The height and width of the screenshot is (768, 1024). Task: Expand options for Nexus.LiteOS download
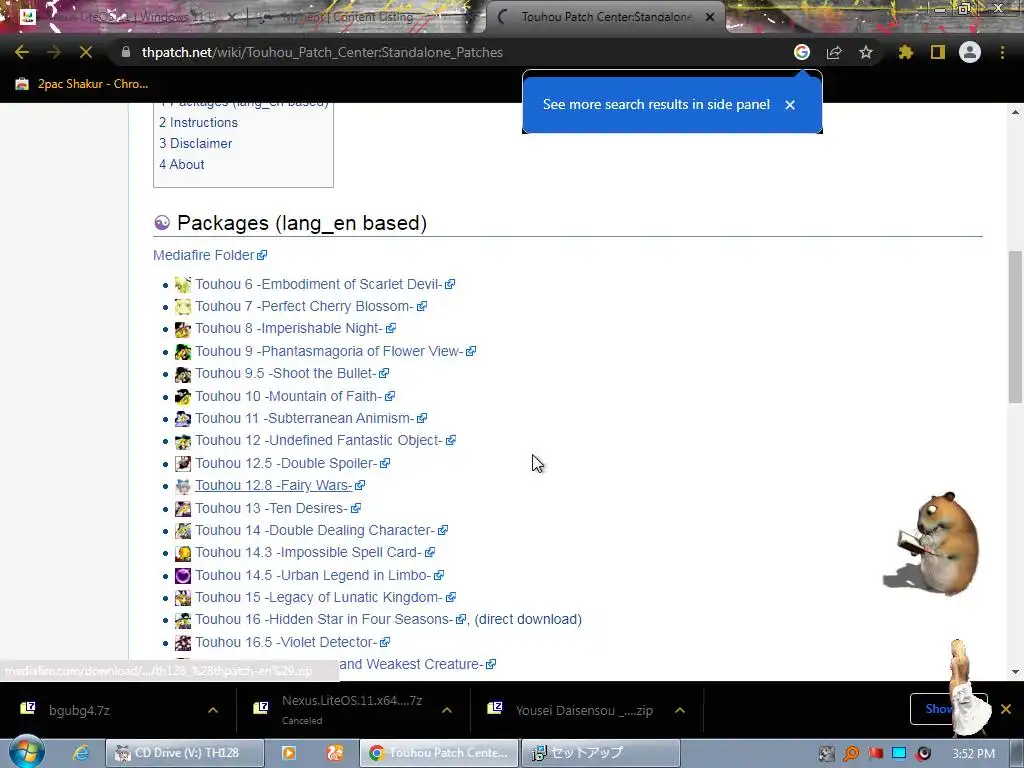447,710
